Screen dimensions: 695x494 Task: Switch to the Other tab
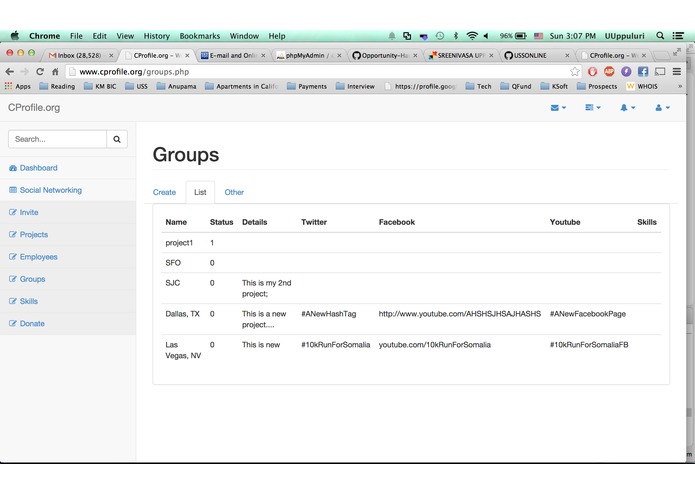pyautogui.click(x=234, y=192)
